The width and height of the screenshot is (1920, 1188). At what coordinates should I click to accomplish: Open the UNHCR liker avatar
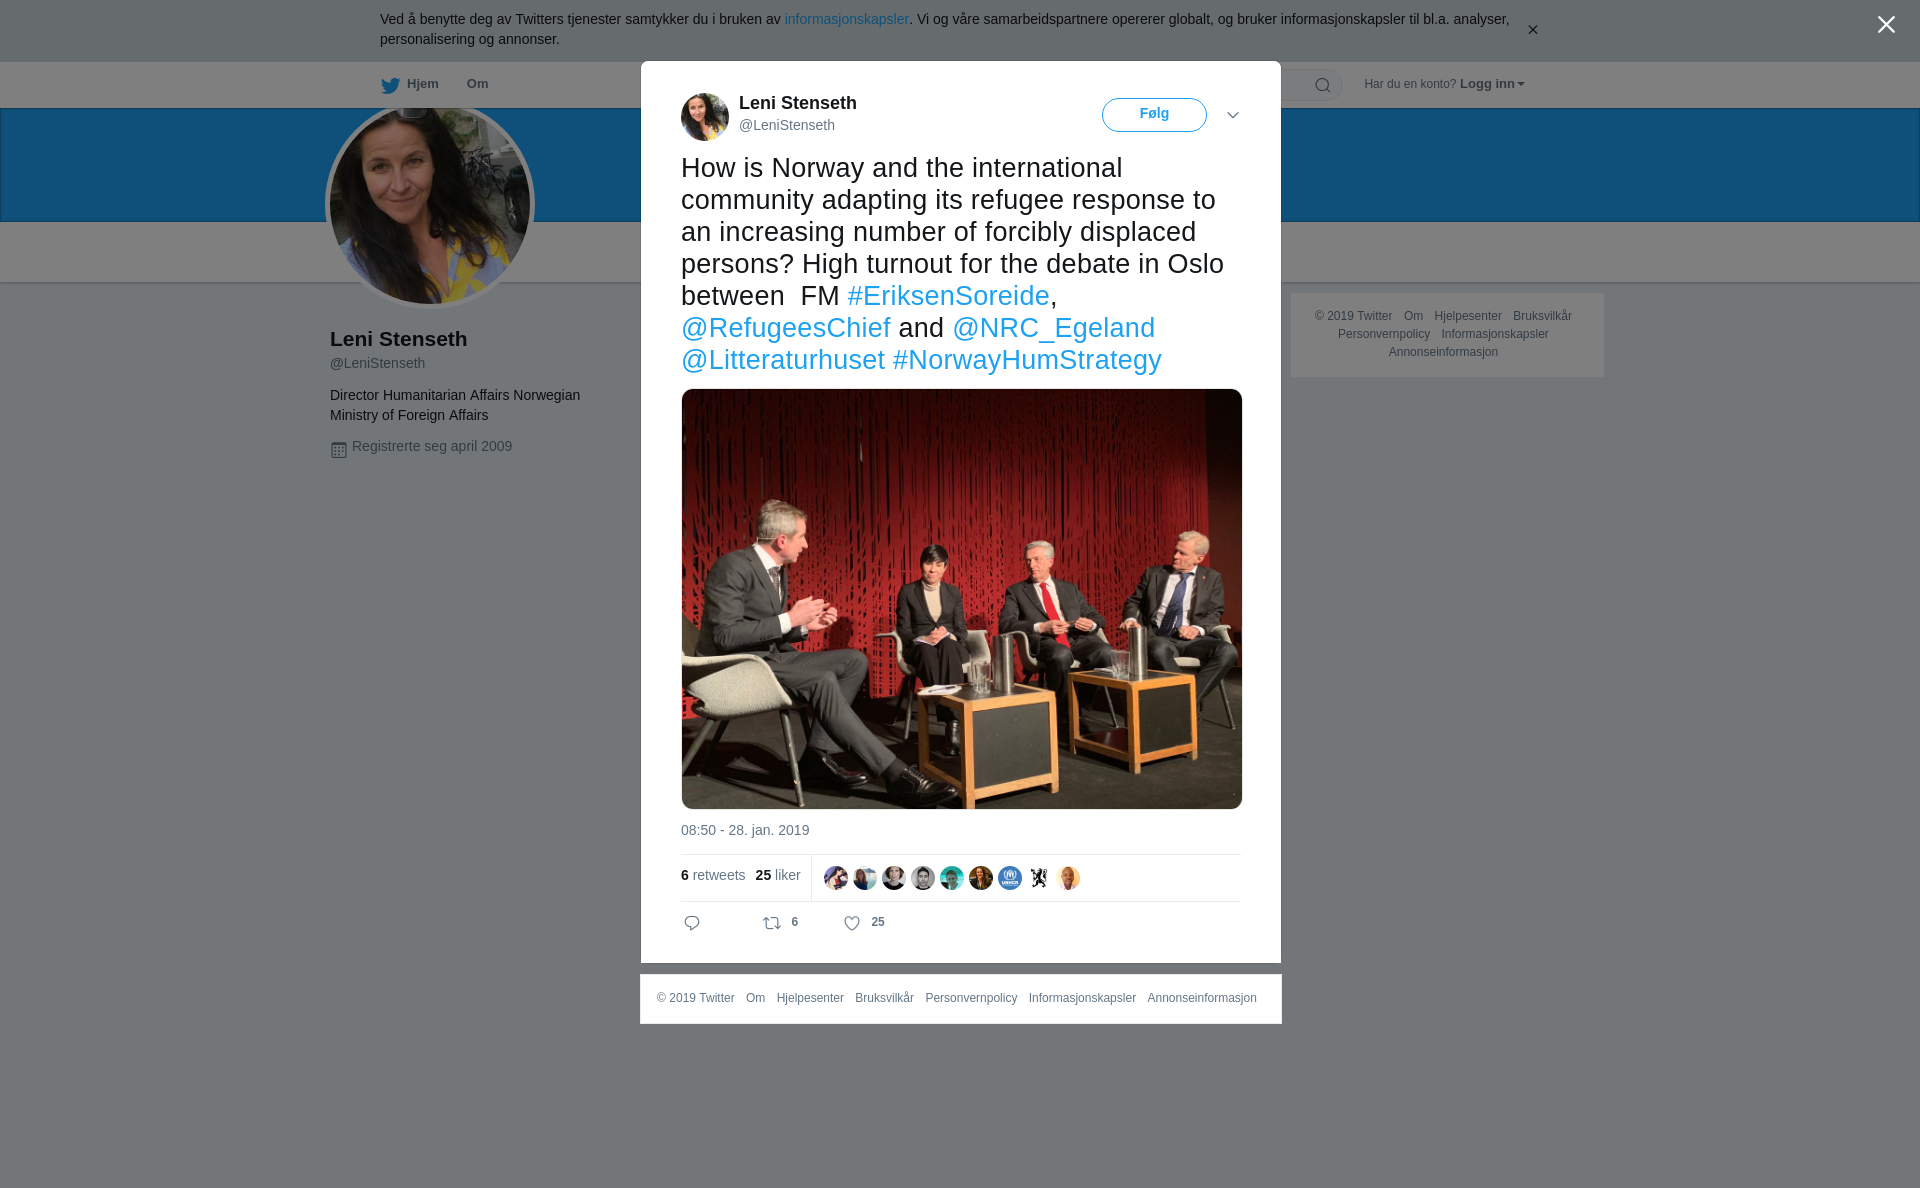pos(1010,878)
